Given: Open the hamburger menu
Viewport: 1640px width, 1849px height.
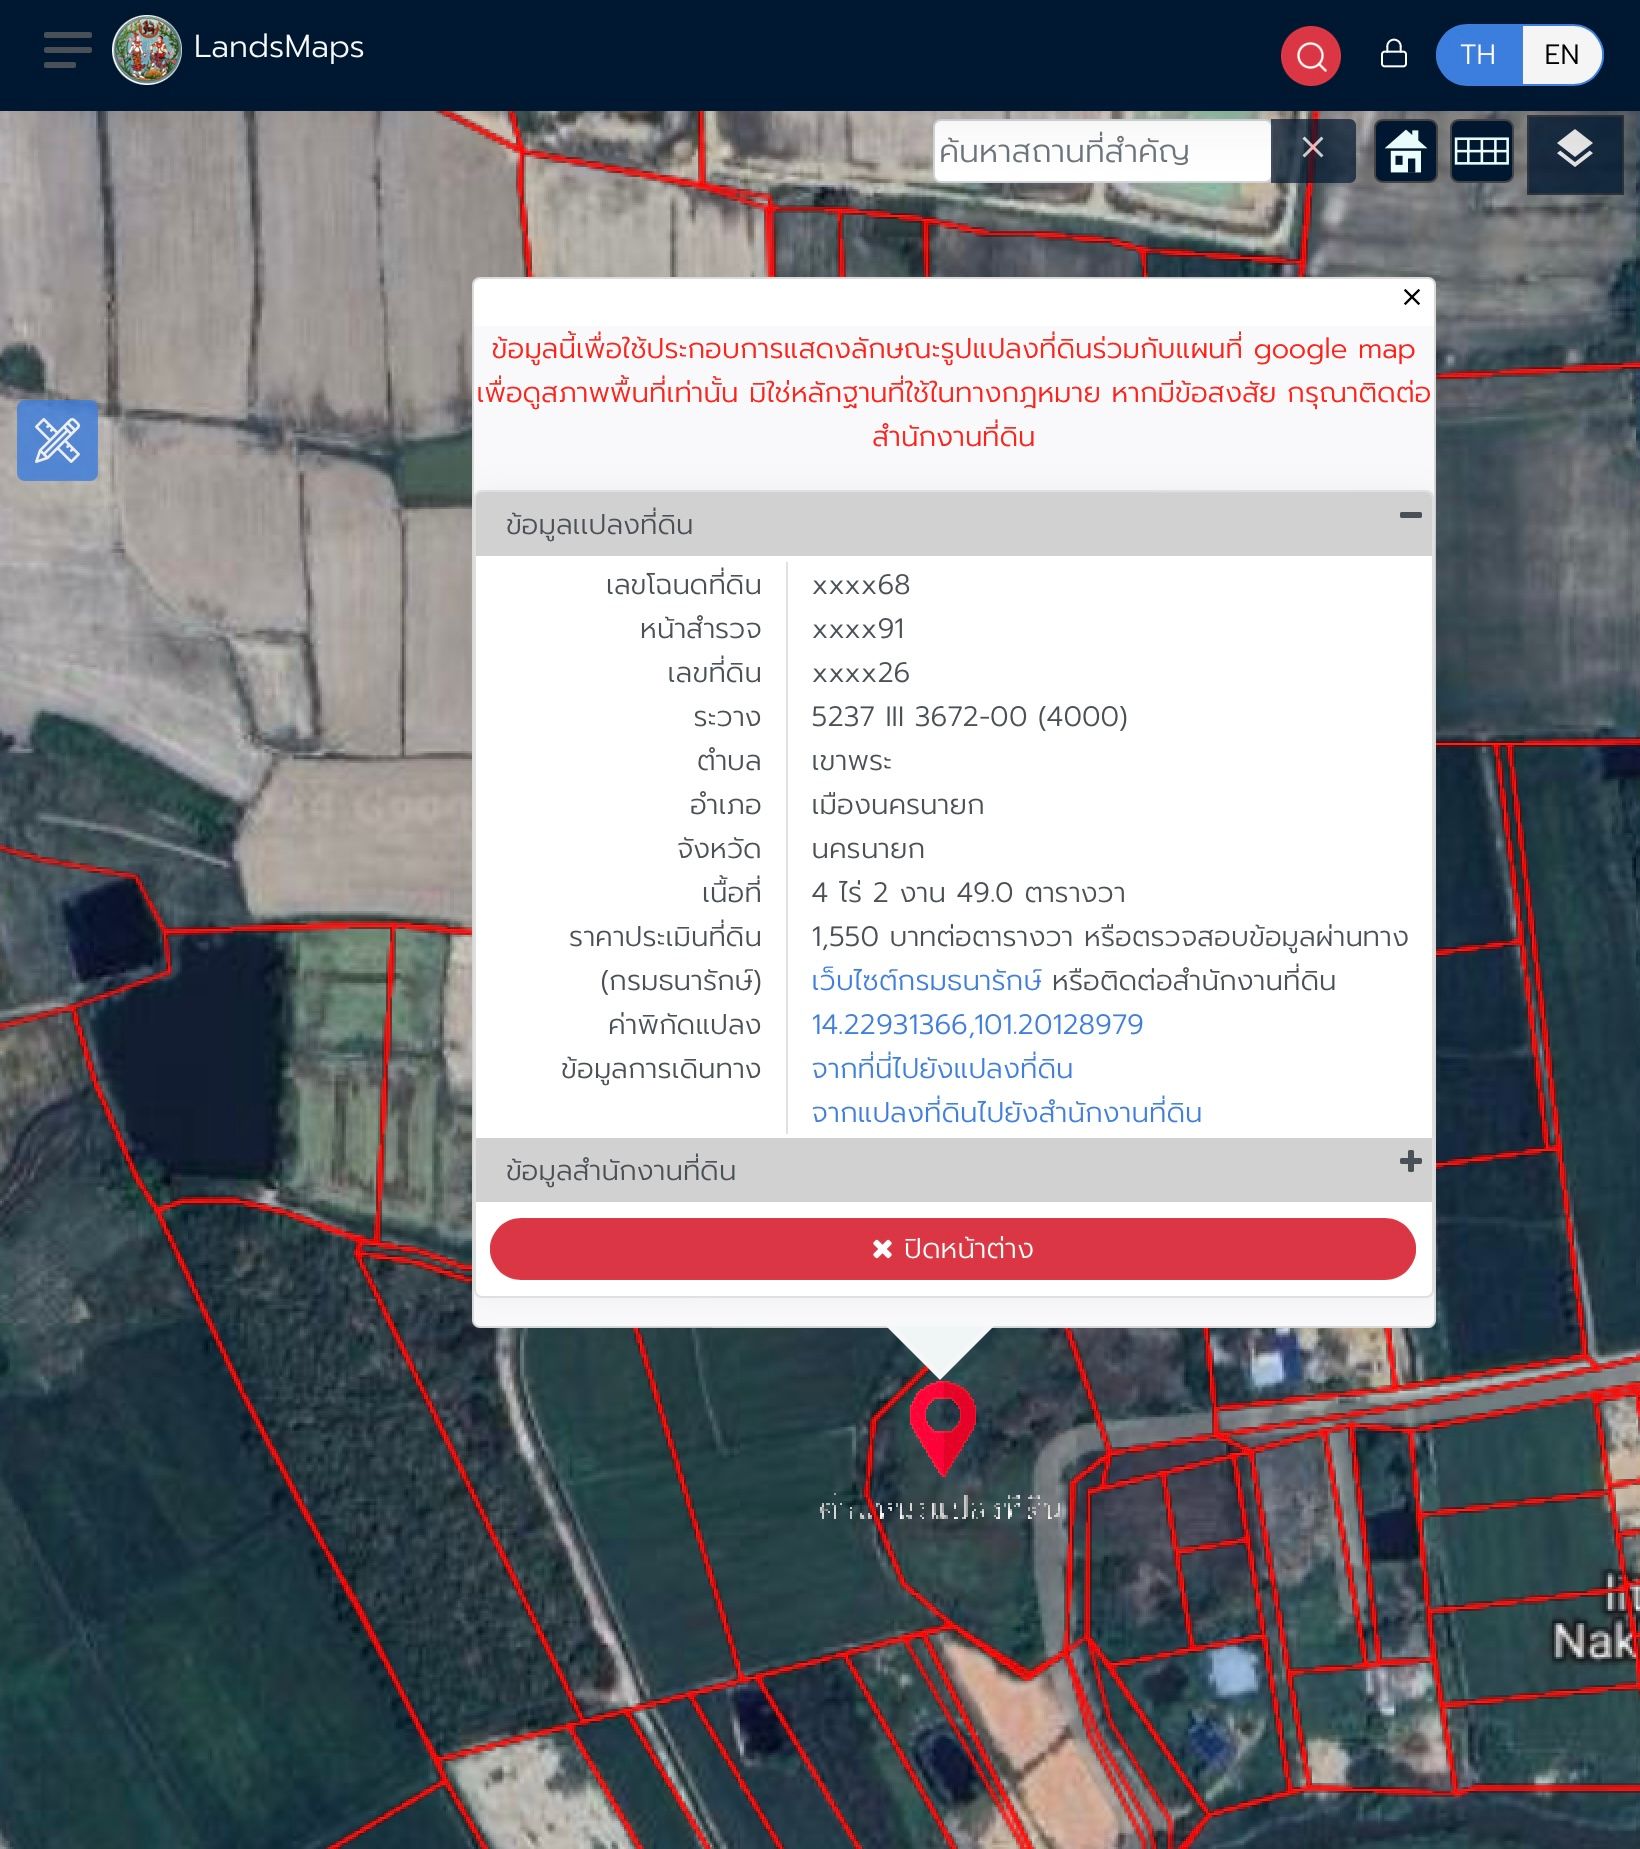Looking at the screenshot, I should point(67,50).
